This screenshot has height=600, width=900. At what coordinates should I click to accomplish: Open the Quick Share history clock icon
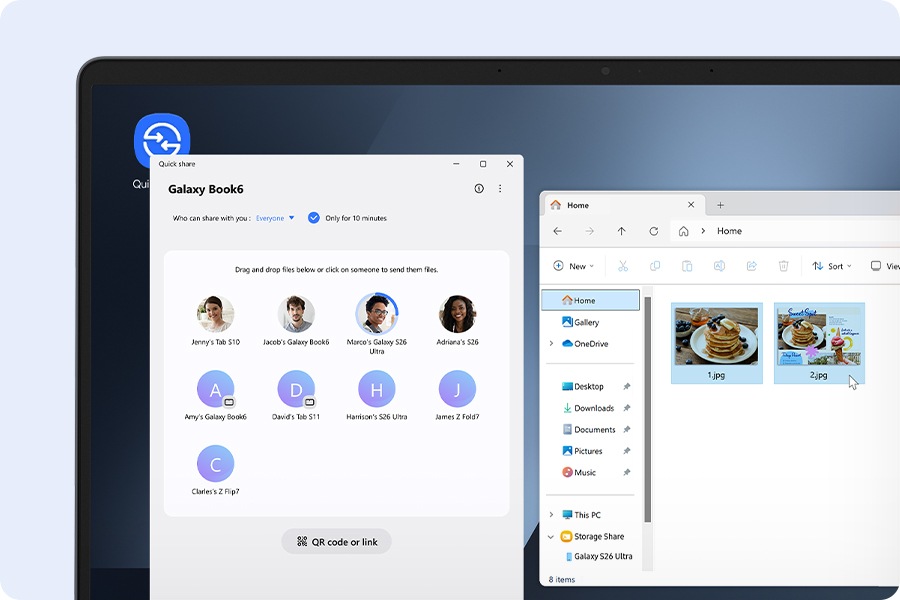[x=479, y=188]
